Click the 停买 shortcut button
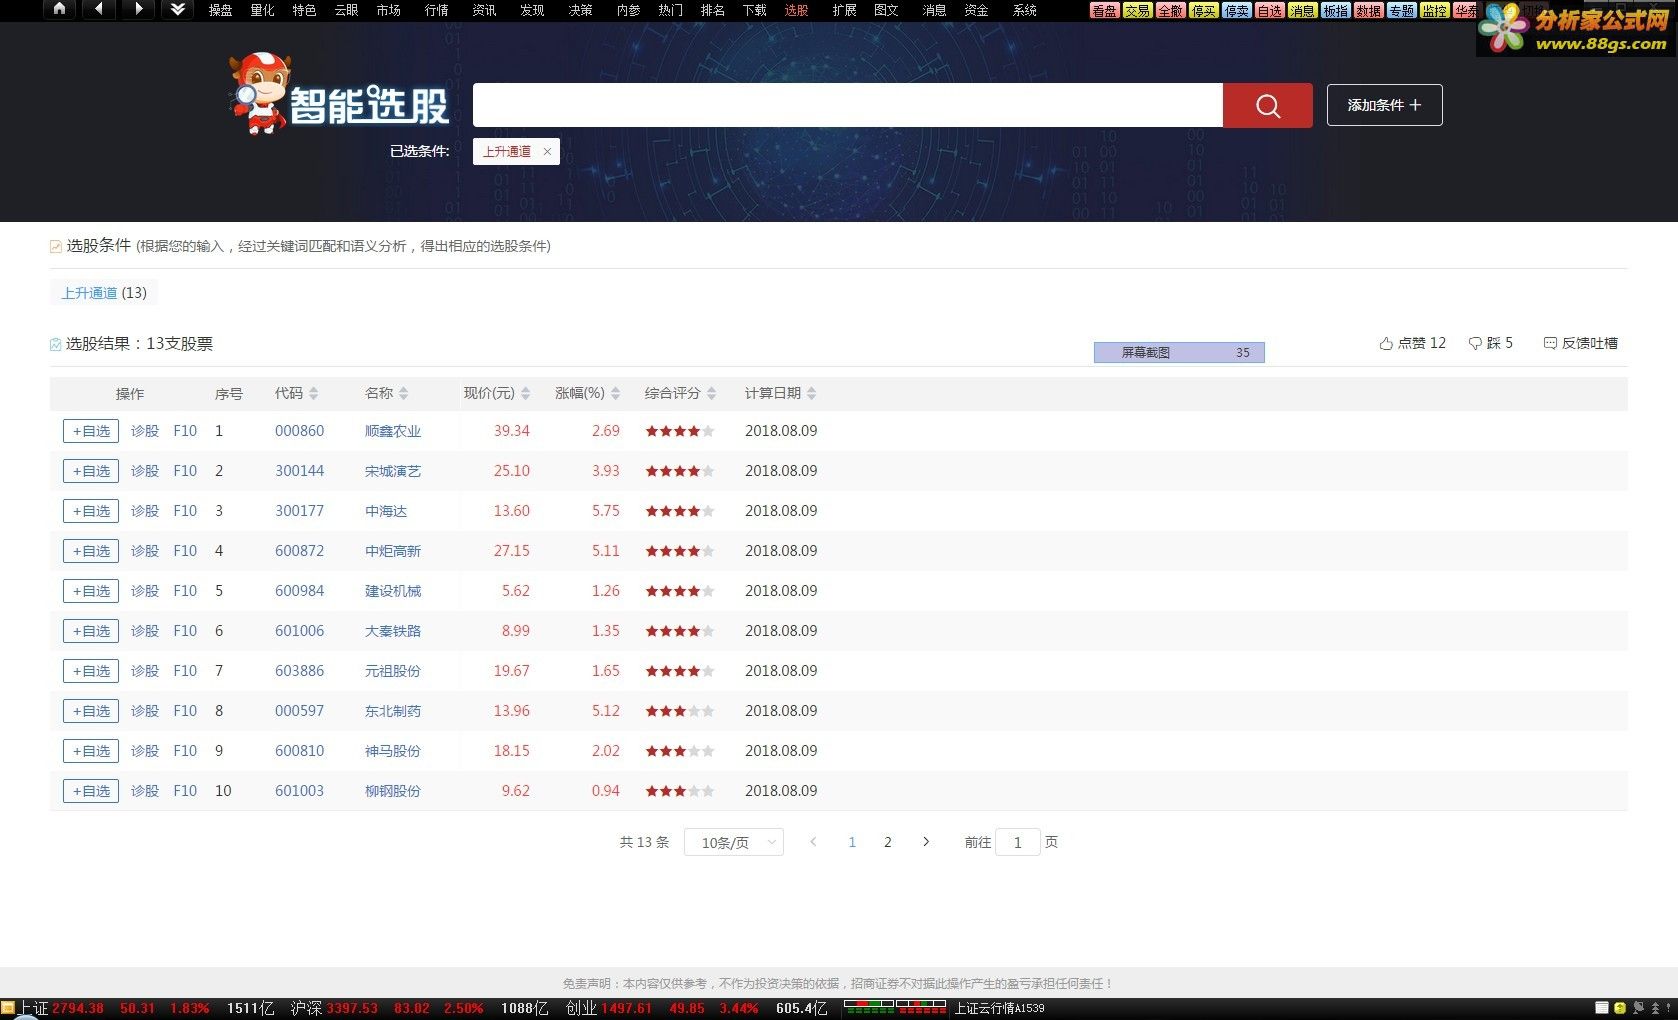This screenshot has width=1678, height=1020. [x=1203, y=10]
